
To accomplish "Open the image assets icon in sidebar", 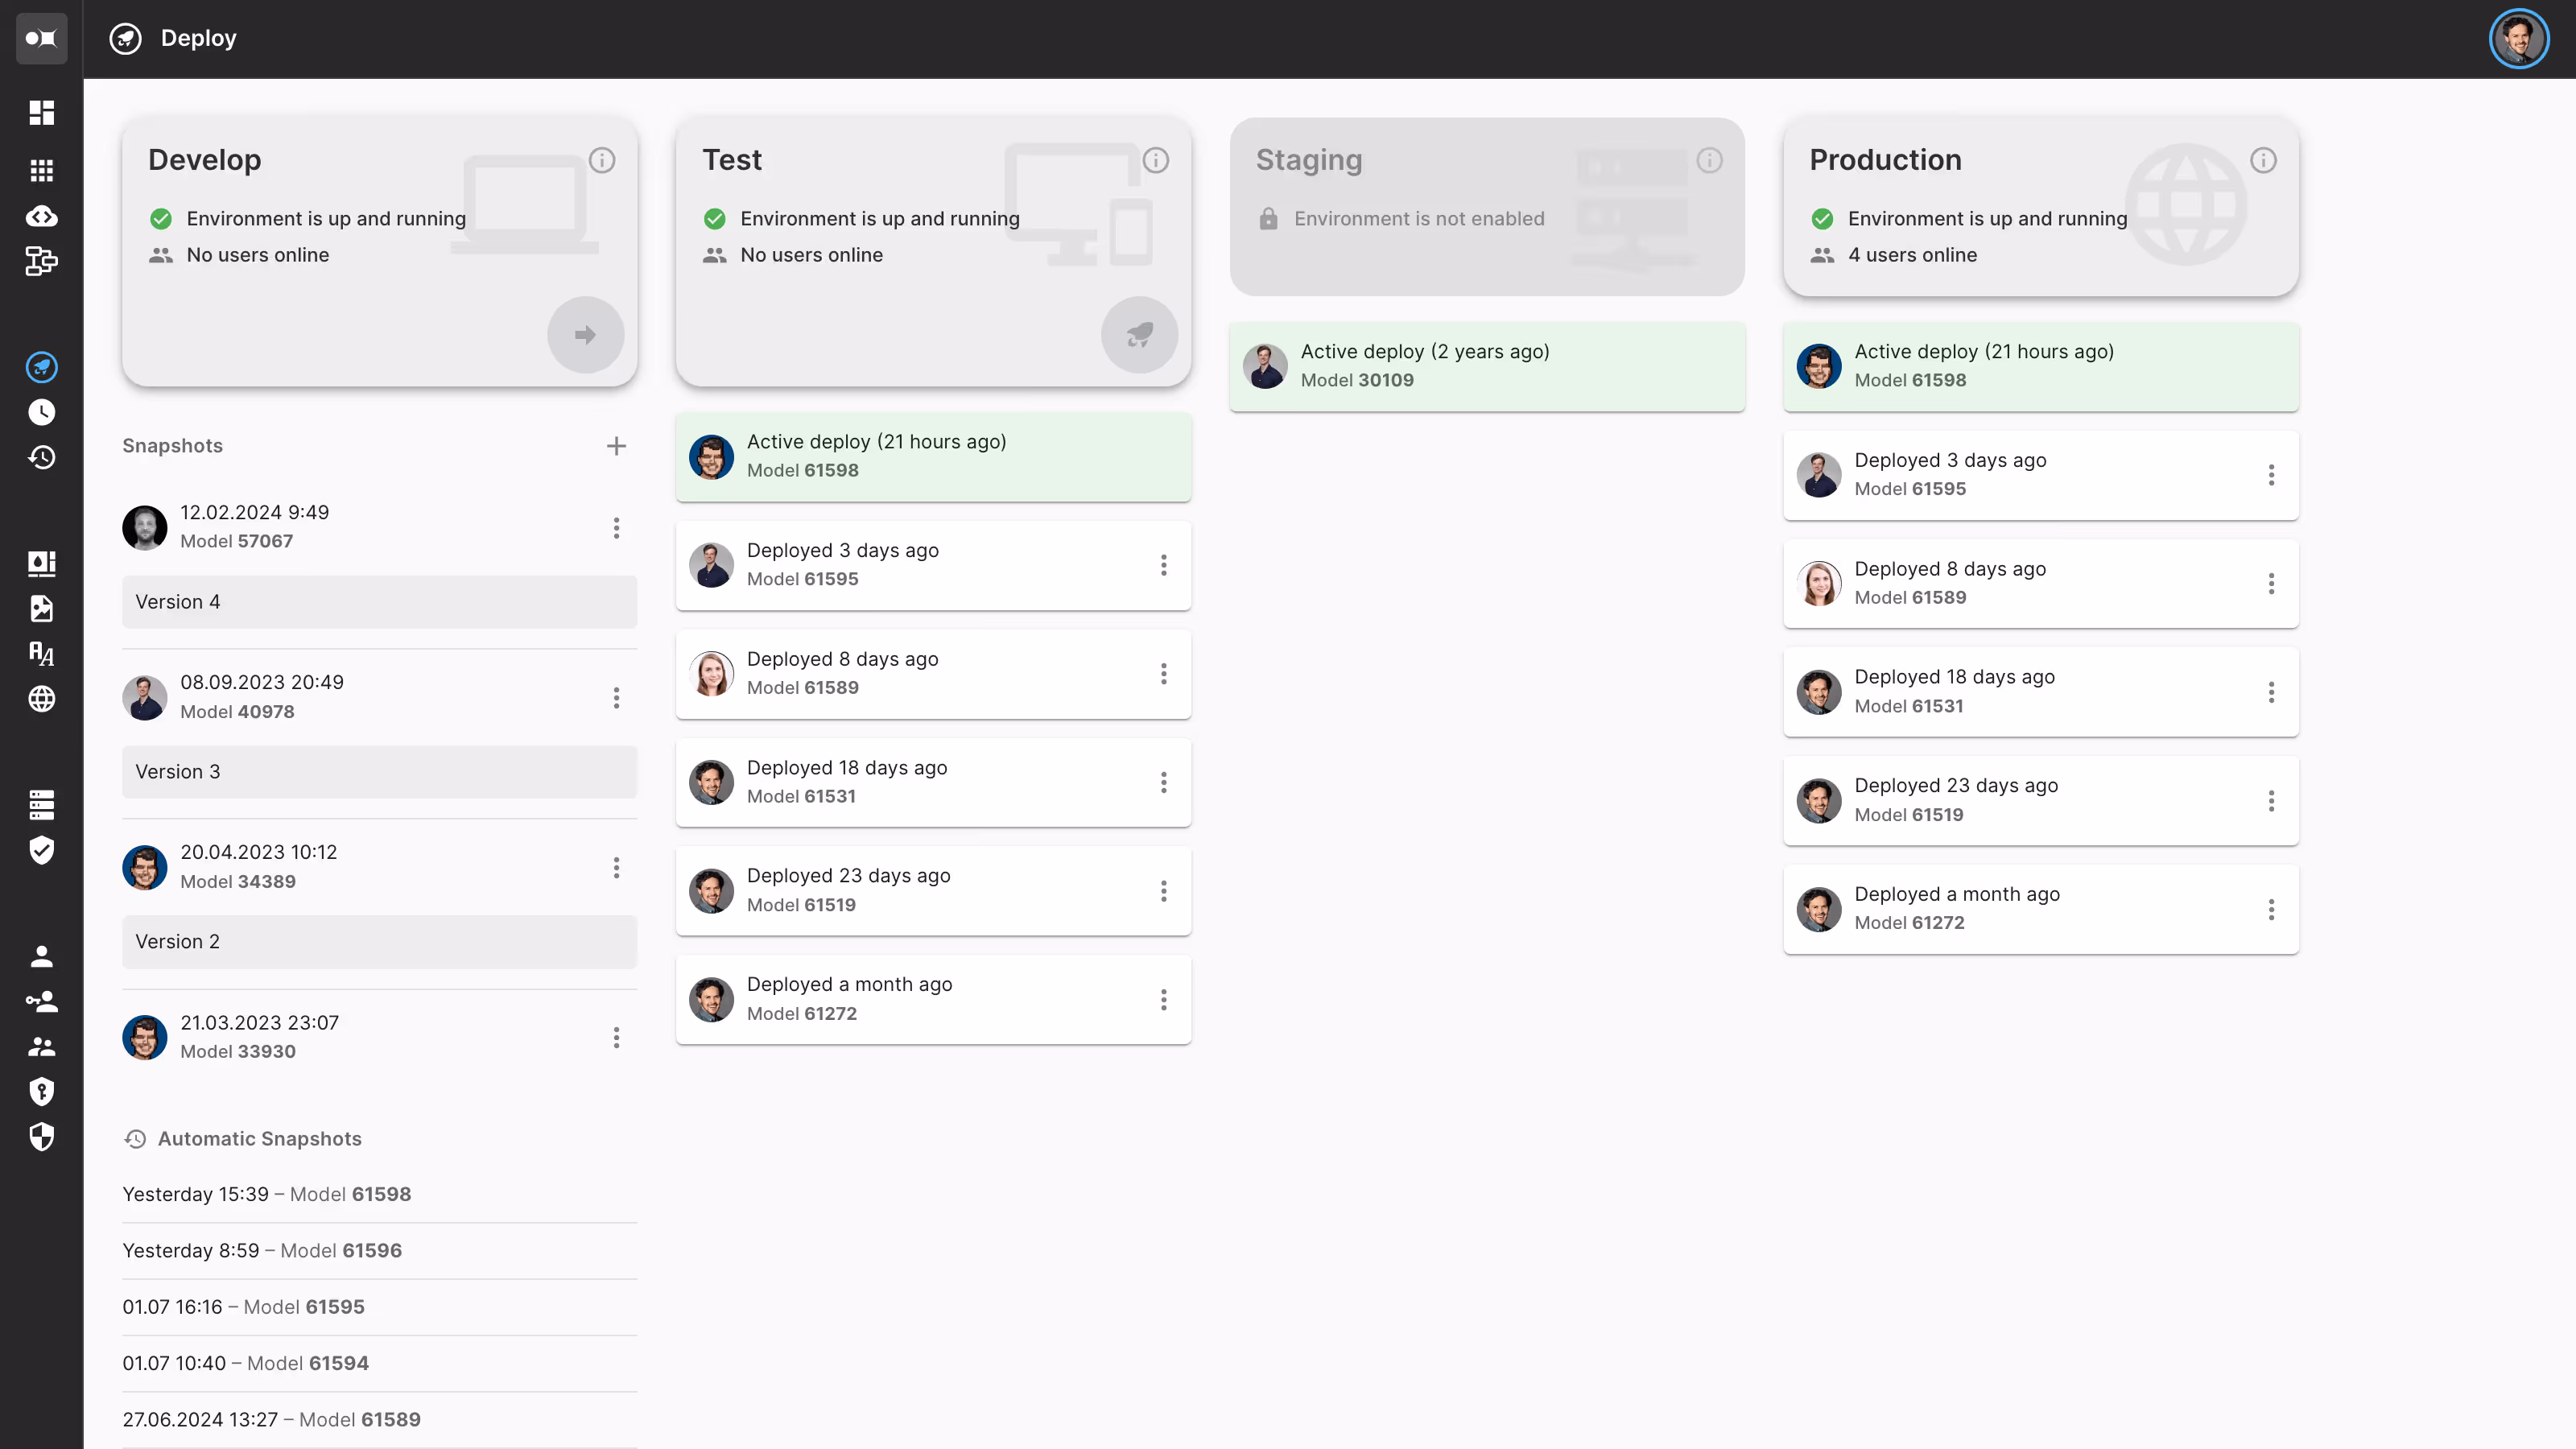I will [41, 608].
